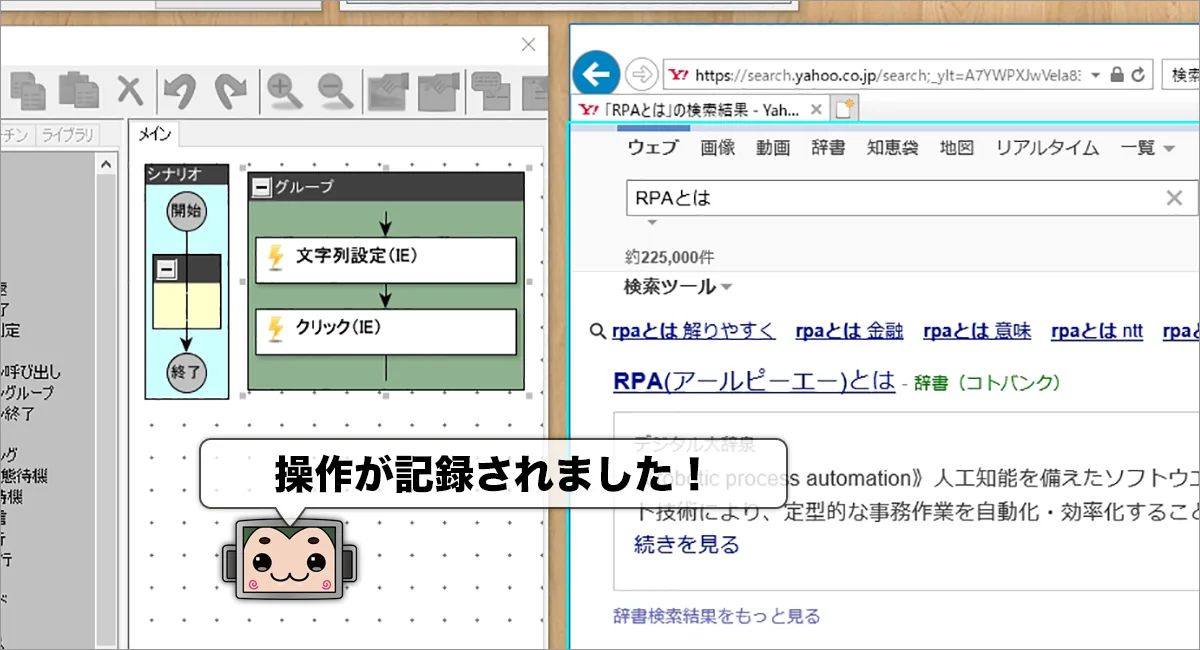Click the lightning icon on クリック(IE) node

[x=276, y=329]
